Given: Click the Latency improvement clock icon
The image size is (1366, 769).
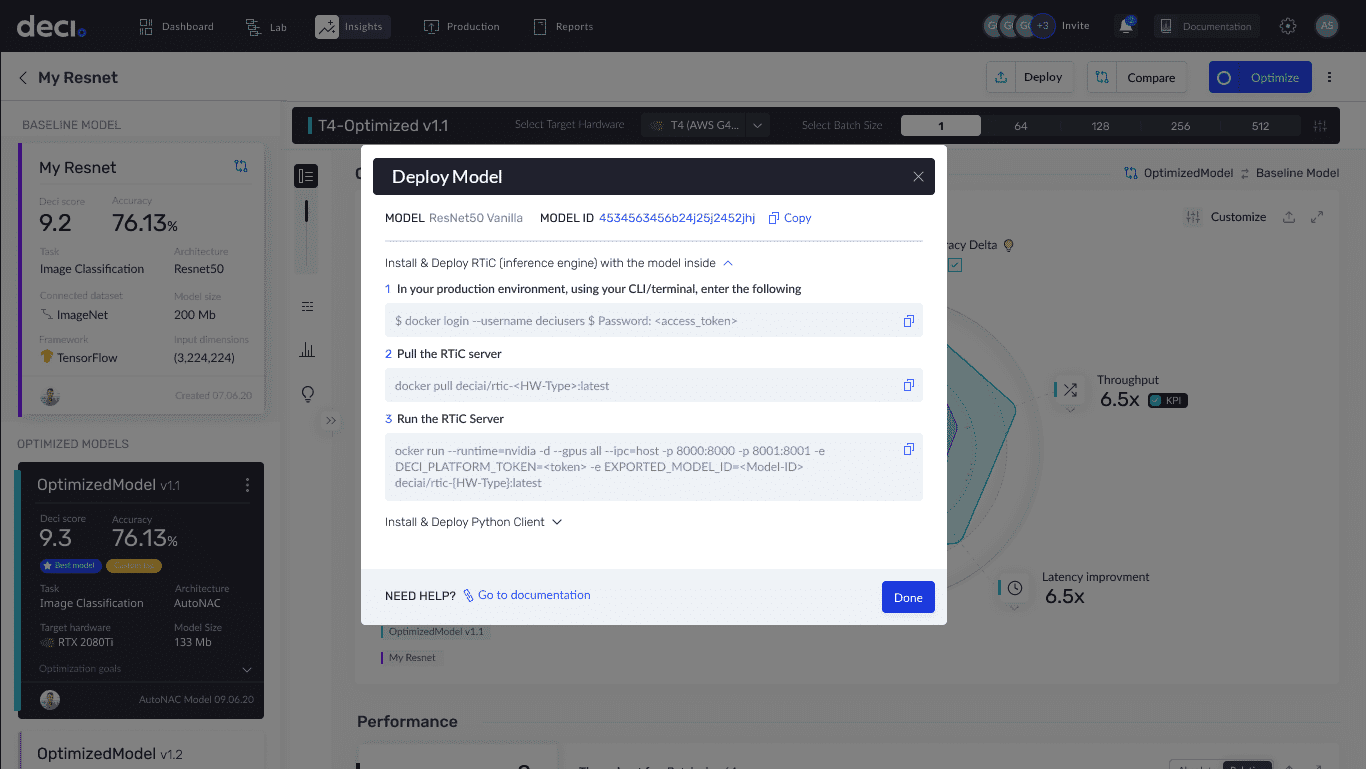Looking at the screenshot, I should [1014, 587].
